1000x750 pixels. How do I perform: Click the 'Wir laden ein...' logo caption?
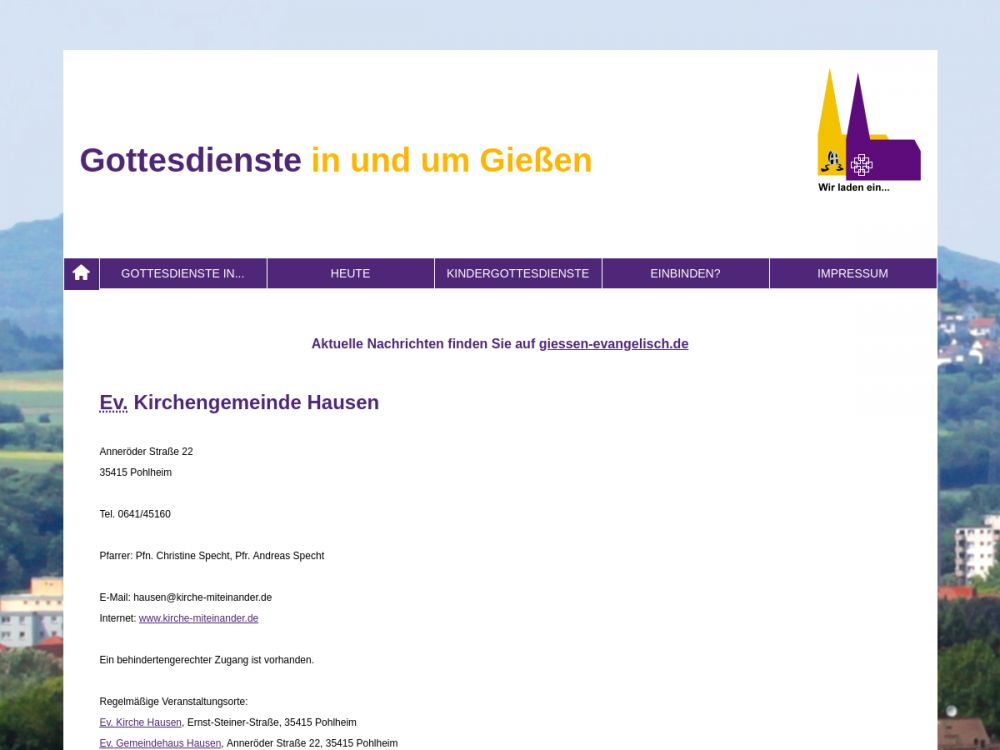pos(853,187)
